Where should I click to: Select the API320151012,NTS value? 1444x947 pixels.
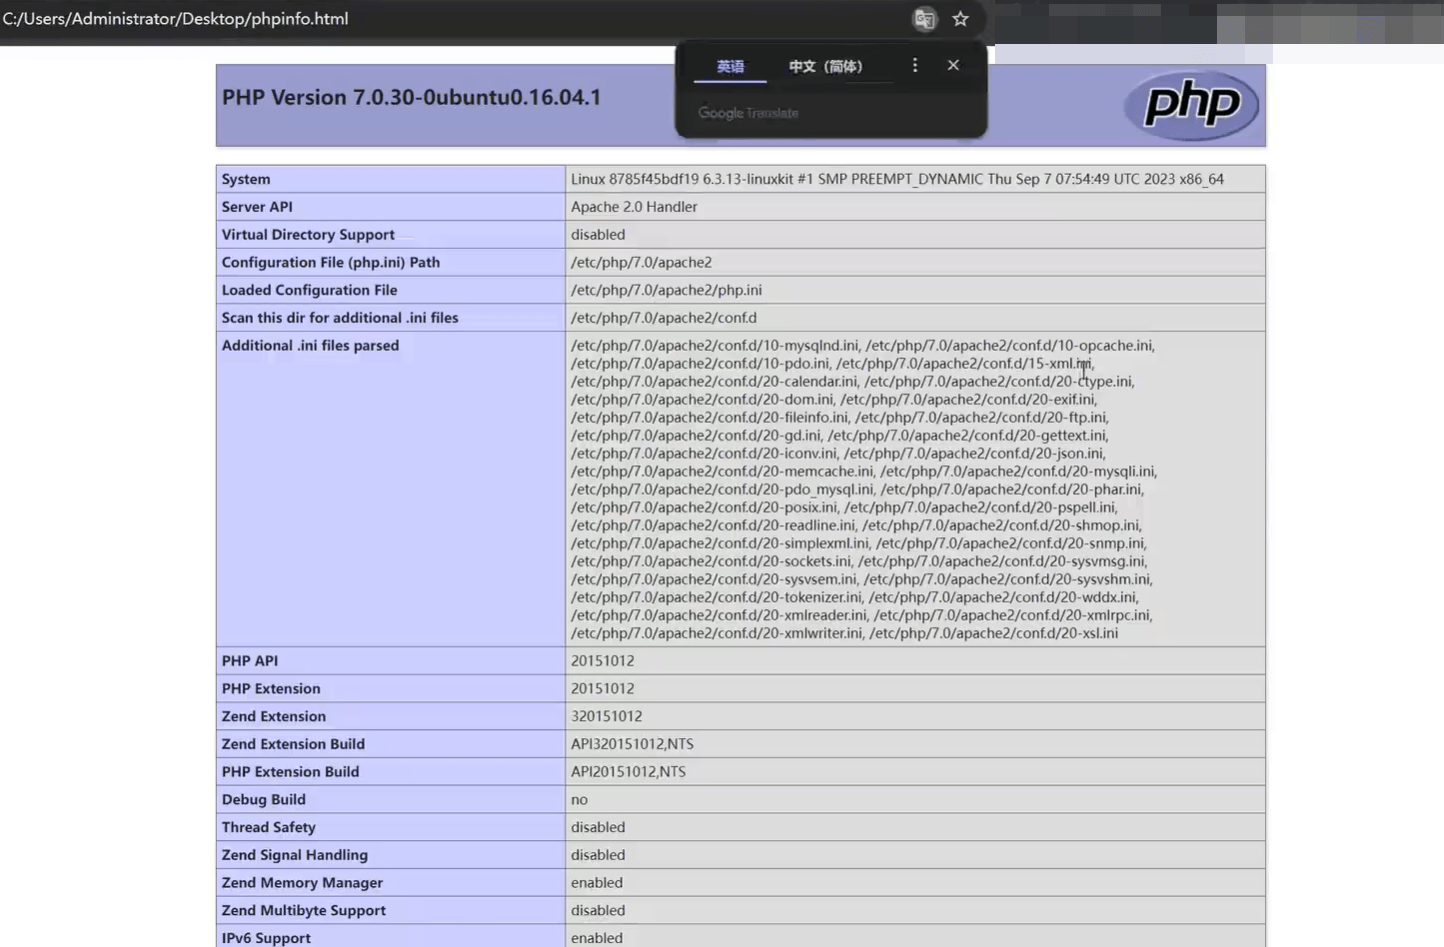click(x=632, y=744)
